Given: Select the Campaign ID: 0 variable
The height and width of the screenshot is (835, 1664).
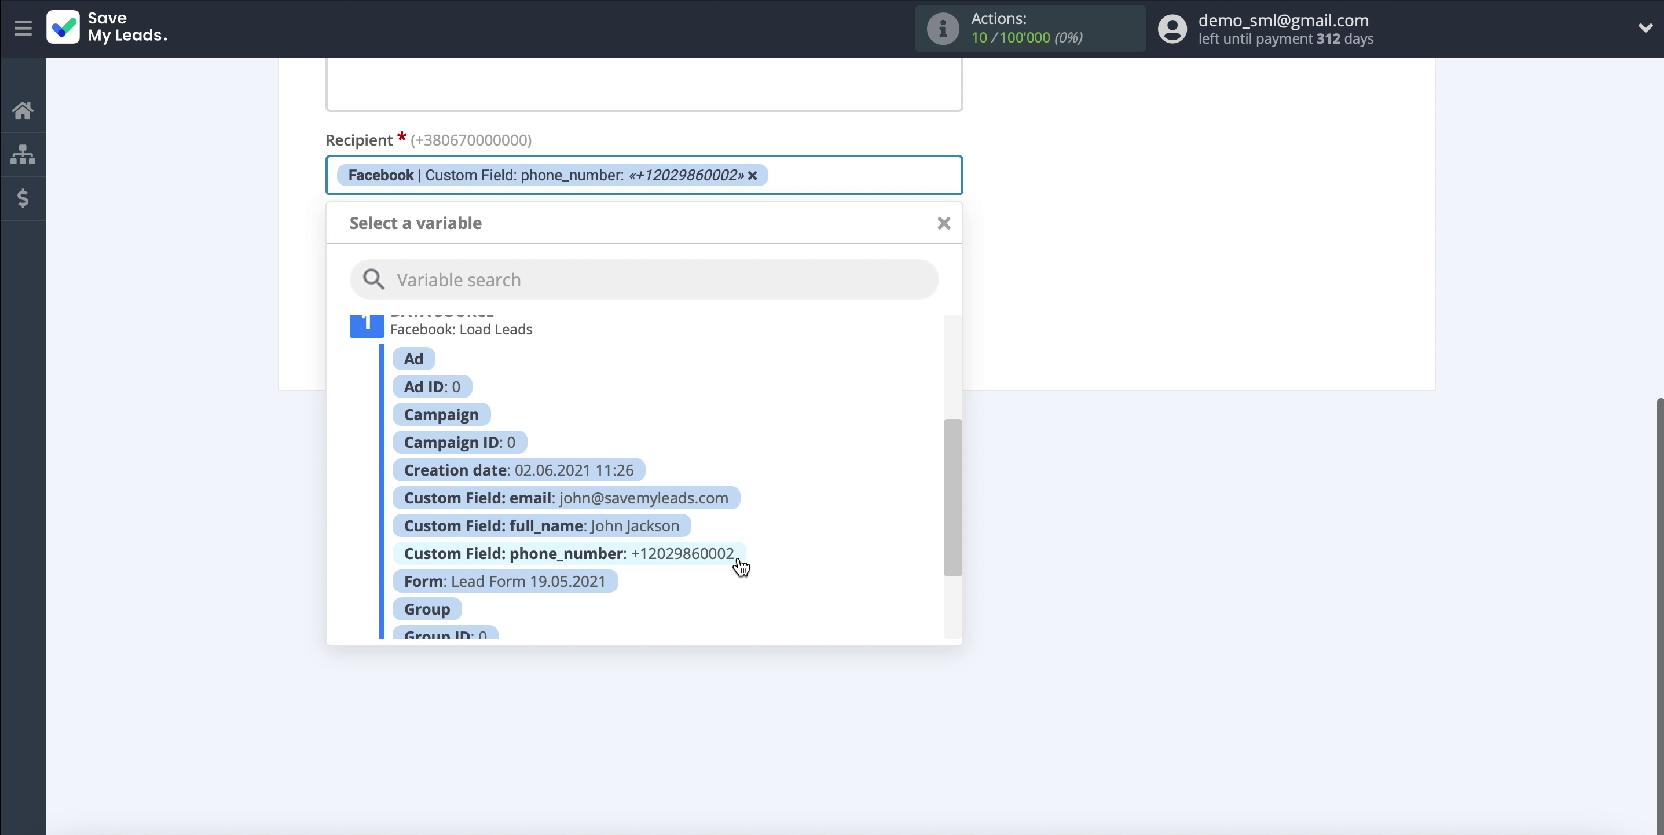Looking at the screenshot, I should point(460,443).
